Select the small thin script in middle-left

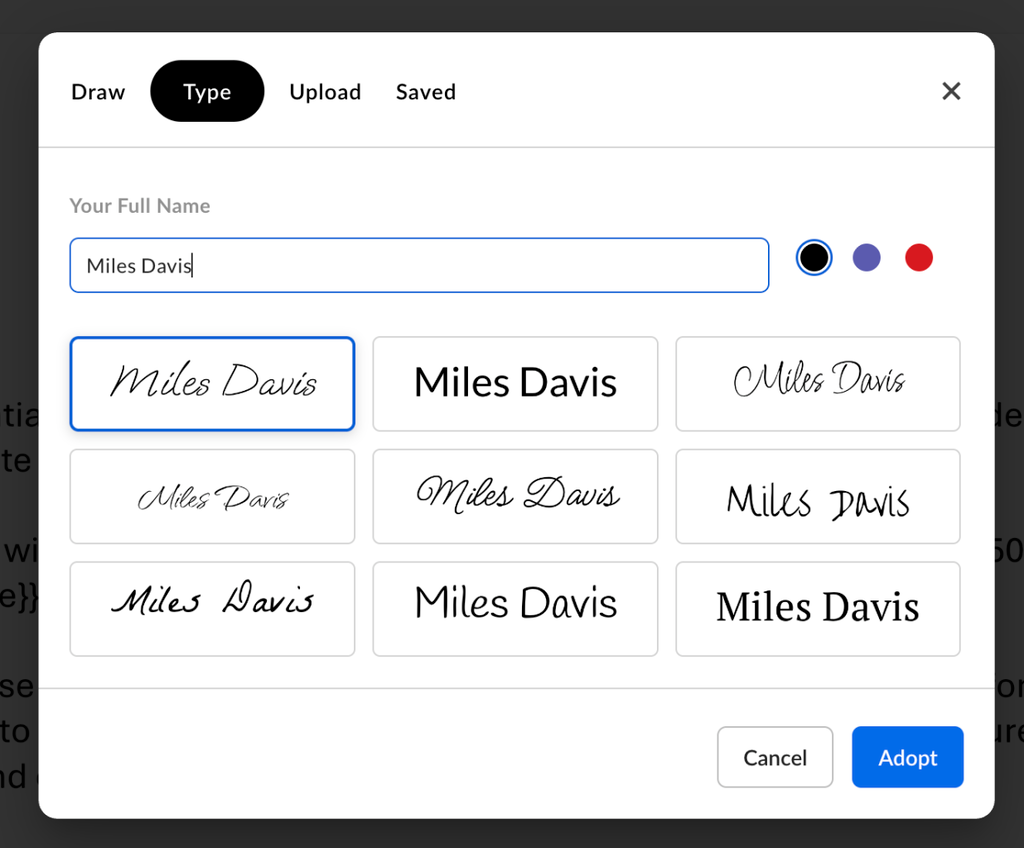click(x=212, y=497)
